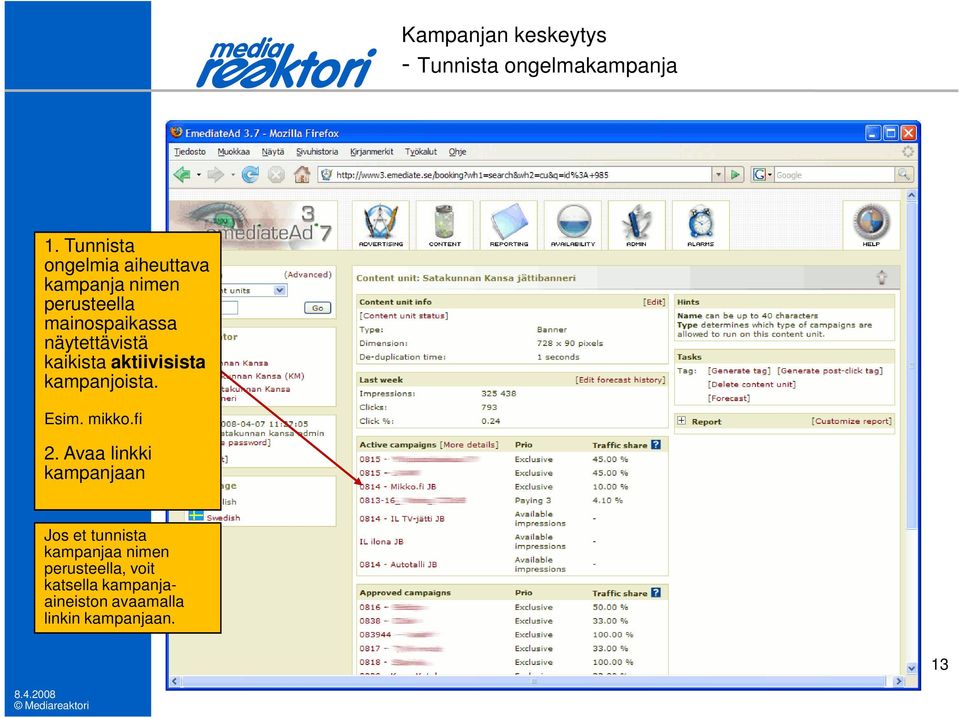Image resolution: width=959 pixels, height=718 pixels.
Task: Open the Availability section icon
Action: [572, 224]
